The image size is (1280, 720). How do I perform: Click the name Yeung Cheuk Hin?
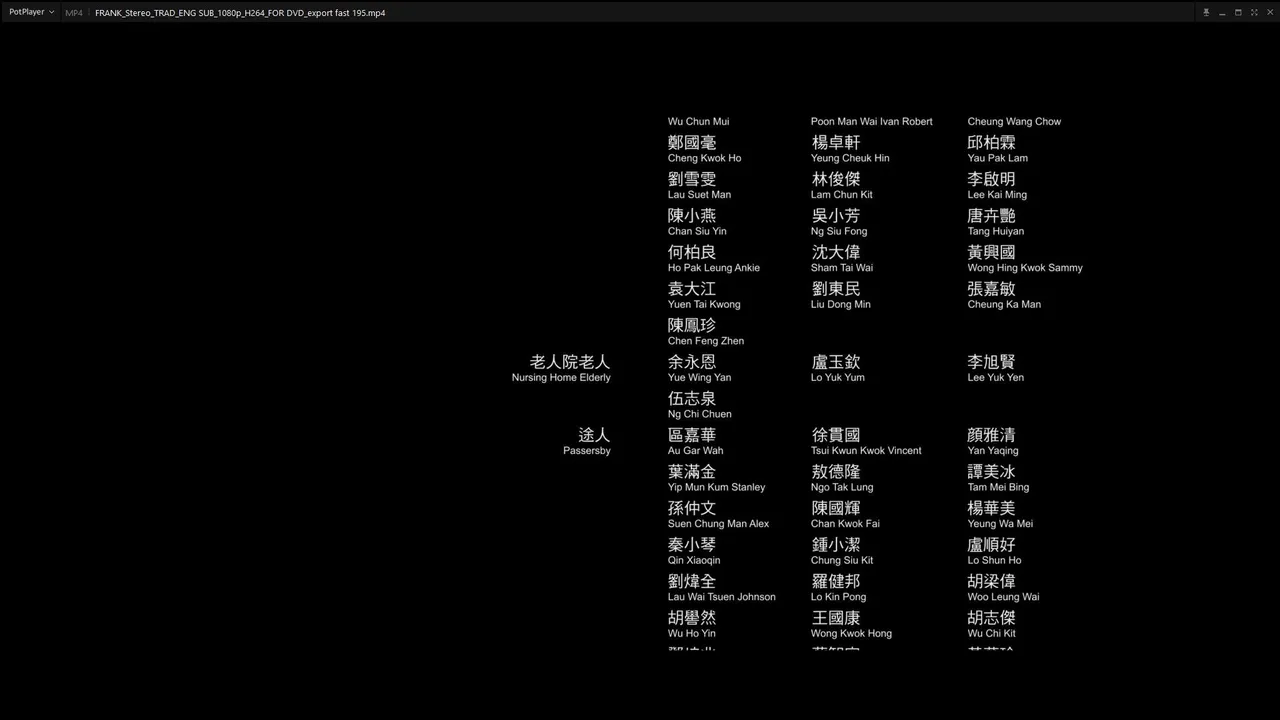[850, 158]
